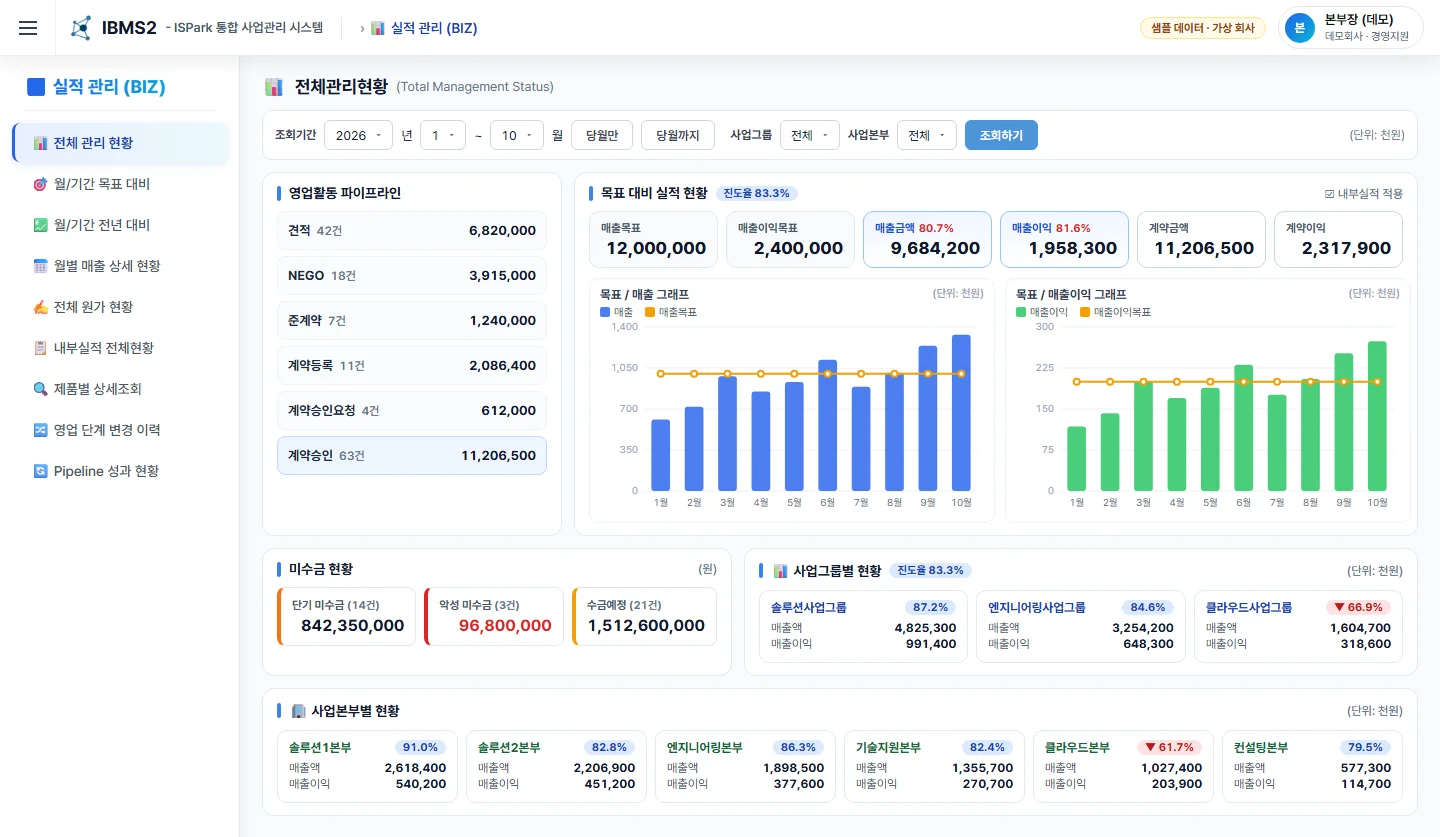Click the green 10월 bar in the profit chart
The width and height of the screenshot is (1440, 837).
1377,416
